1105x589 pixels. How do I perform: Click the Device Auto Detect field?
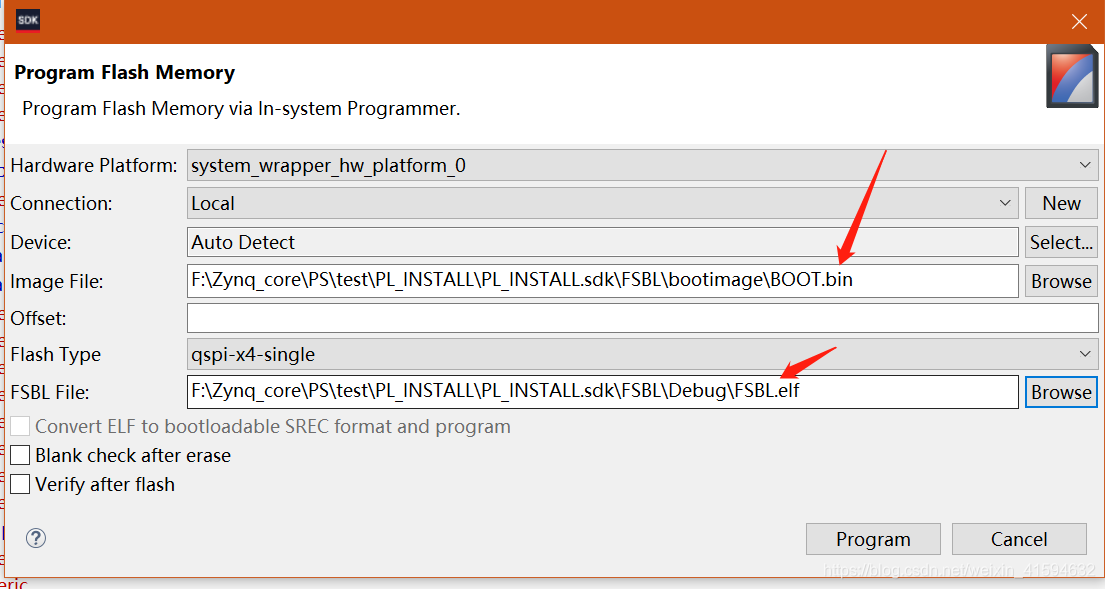click(x=603, y=242)
